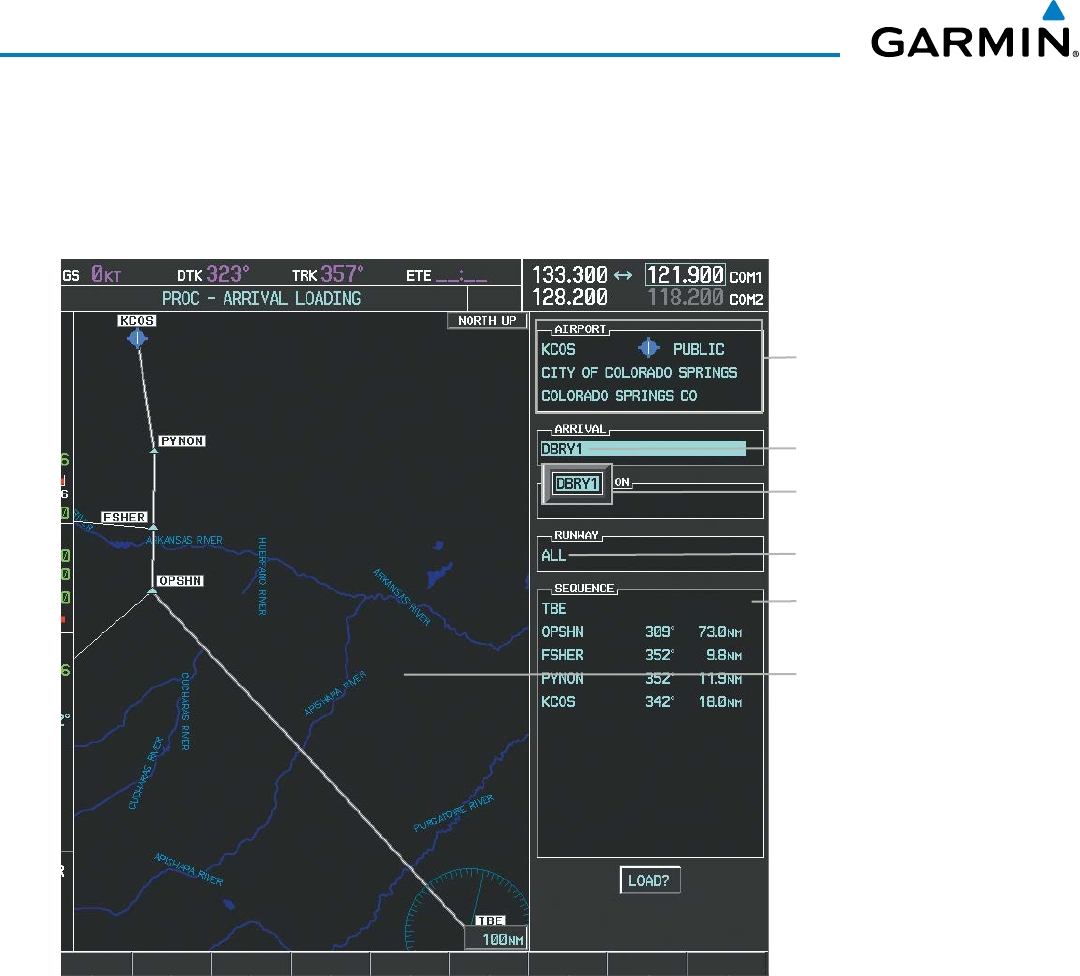
Task: Click the OPSHN label on the map
Action: click(x=180, y=581)
